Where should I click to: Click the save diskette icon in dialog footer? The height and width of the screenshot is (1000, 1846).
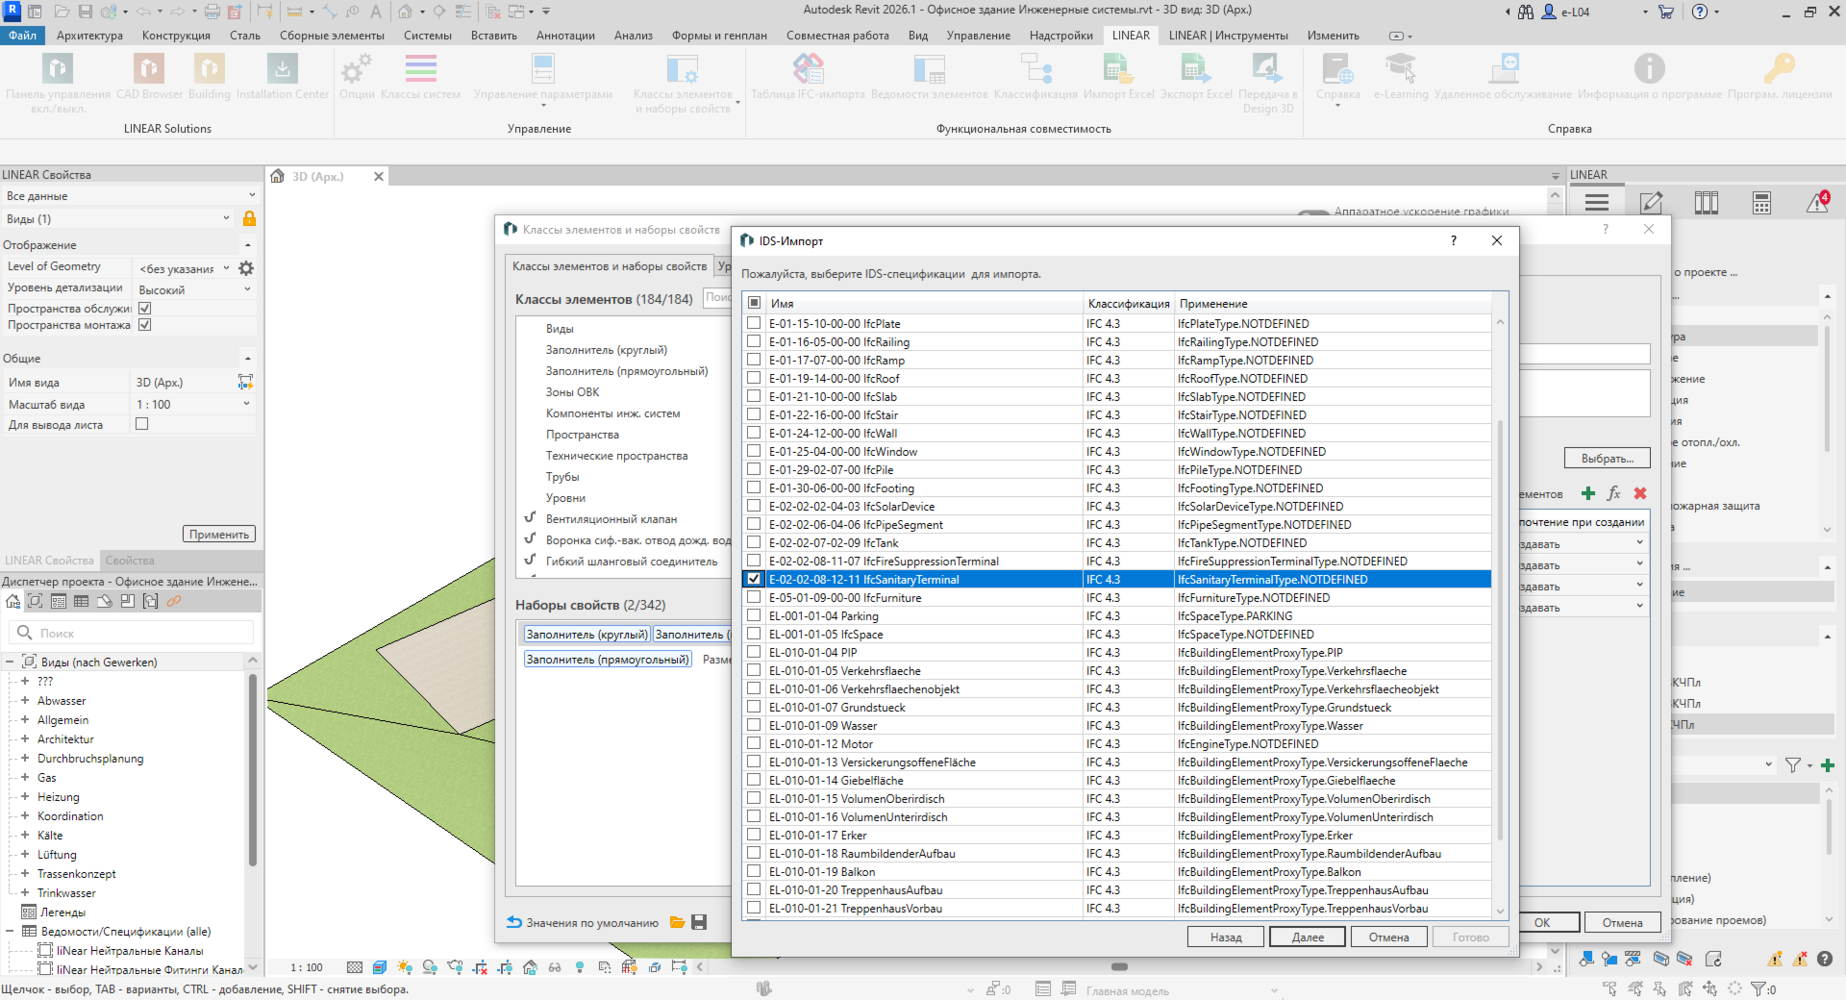699,922
